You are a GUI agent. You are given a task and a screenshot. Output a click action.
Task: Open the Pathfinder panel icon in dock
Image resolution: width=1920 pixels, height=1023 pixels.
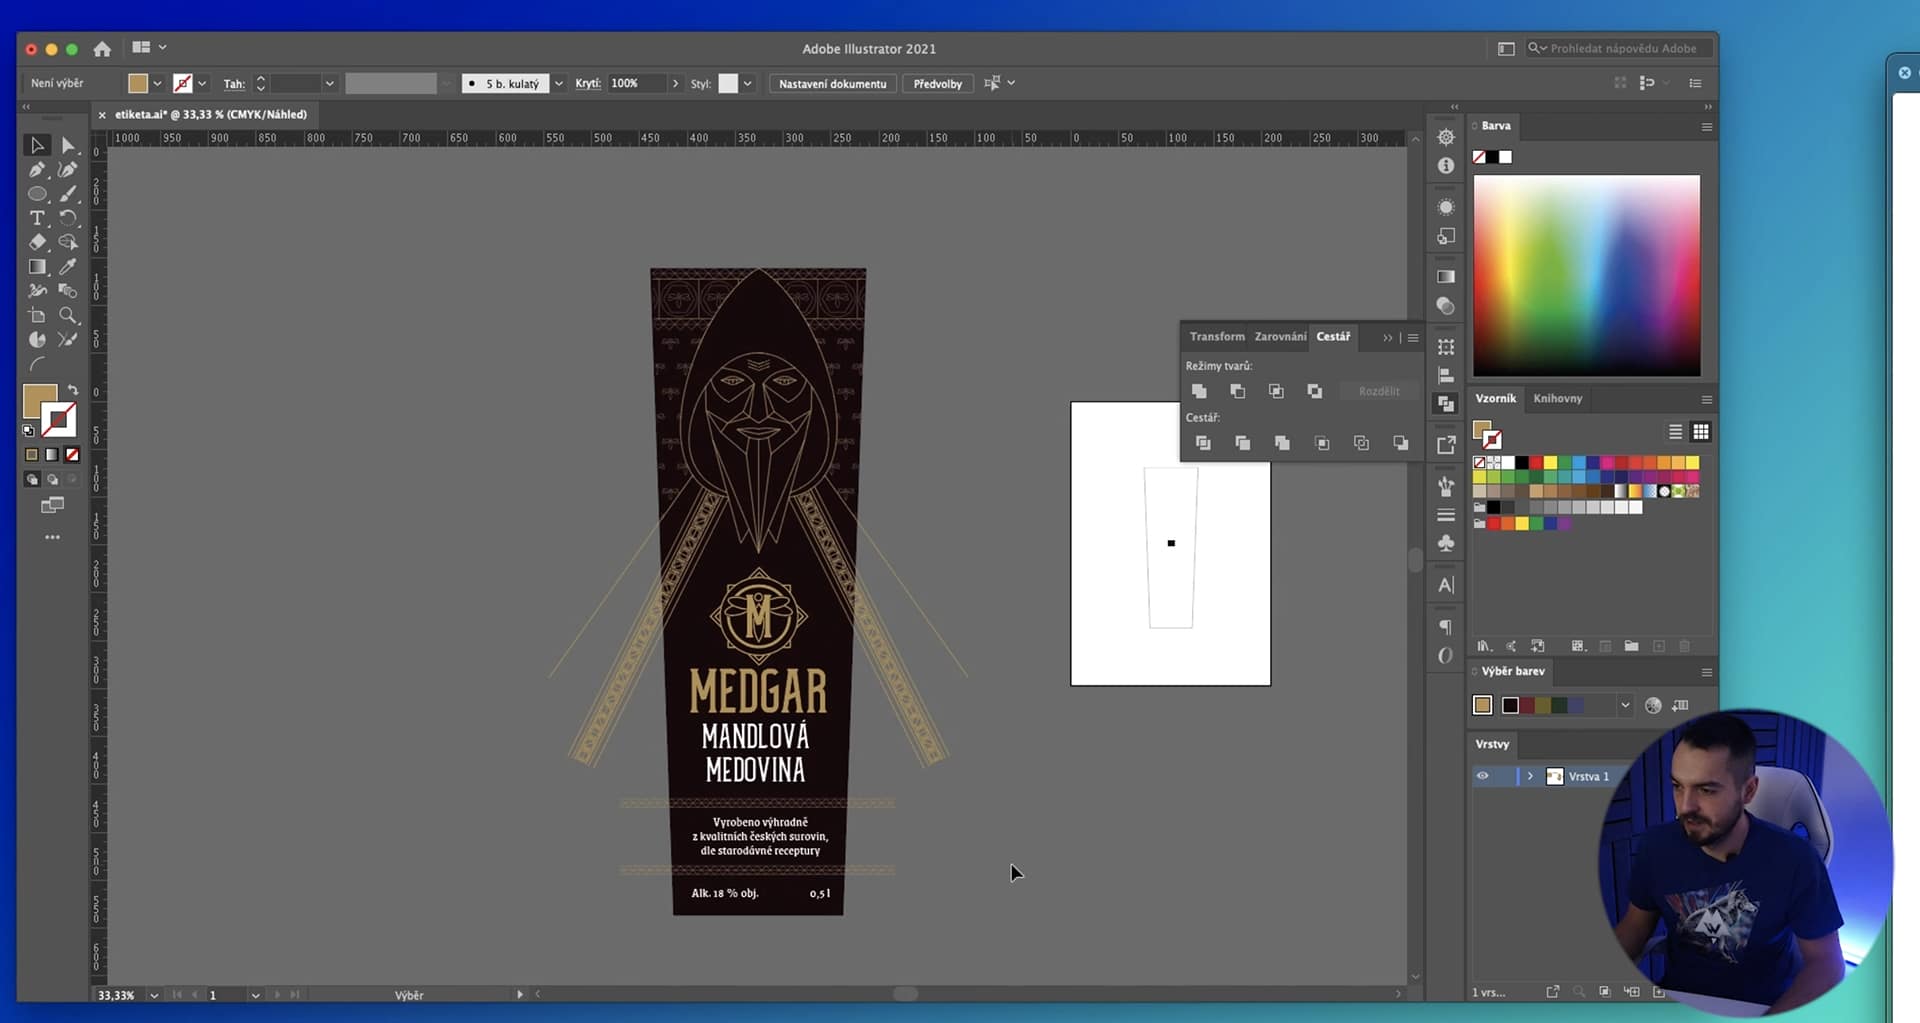coord(1446,404)
